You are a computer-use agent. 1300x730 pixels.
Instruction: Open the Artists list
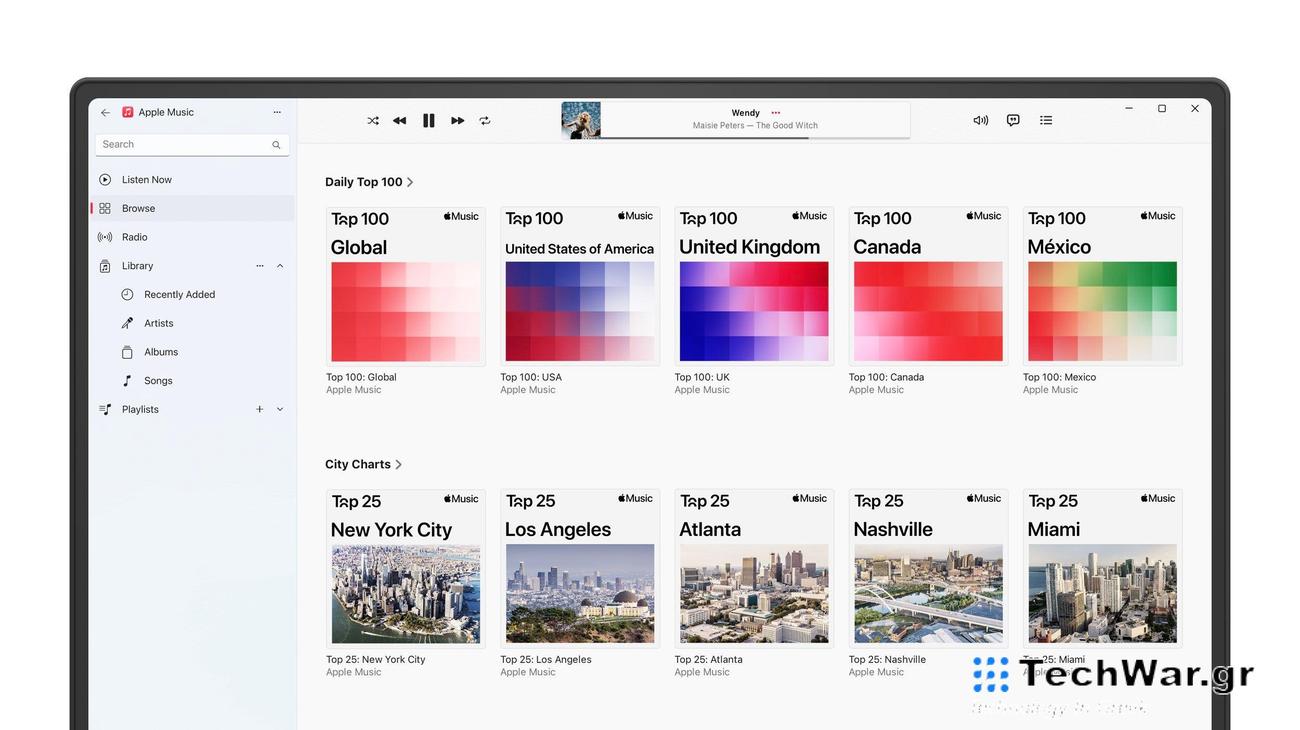point(158,323)
